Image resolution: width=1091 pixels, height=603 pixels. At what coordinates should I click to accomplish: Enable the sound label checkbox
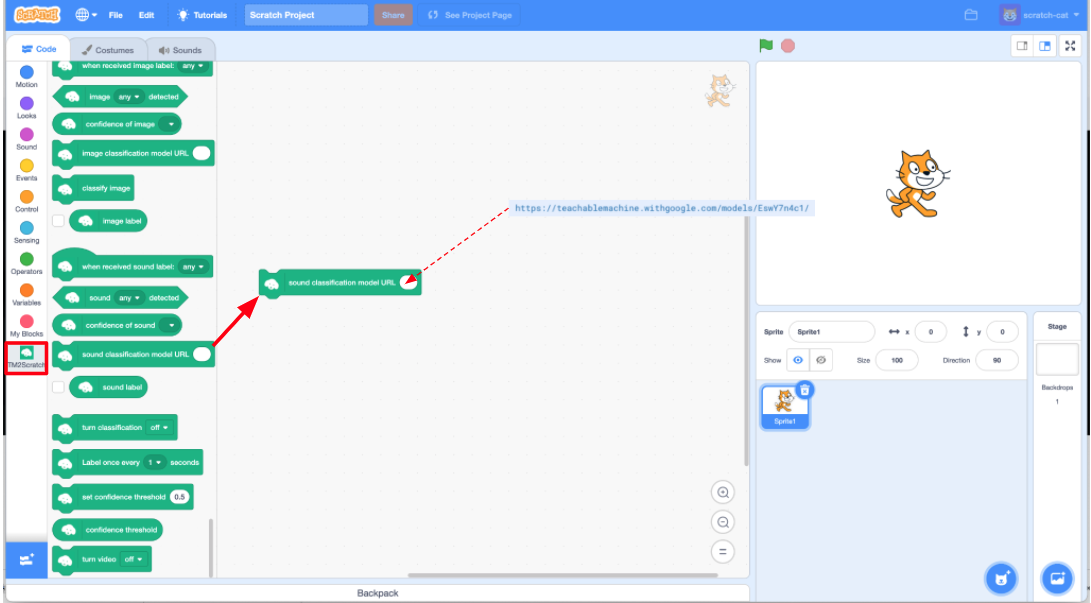tap(58, 387)
